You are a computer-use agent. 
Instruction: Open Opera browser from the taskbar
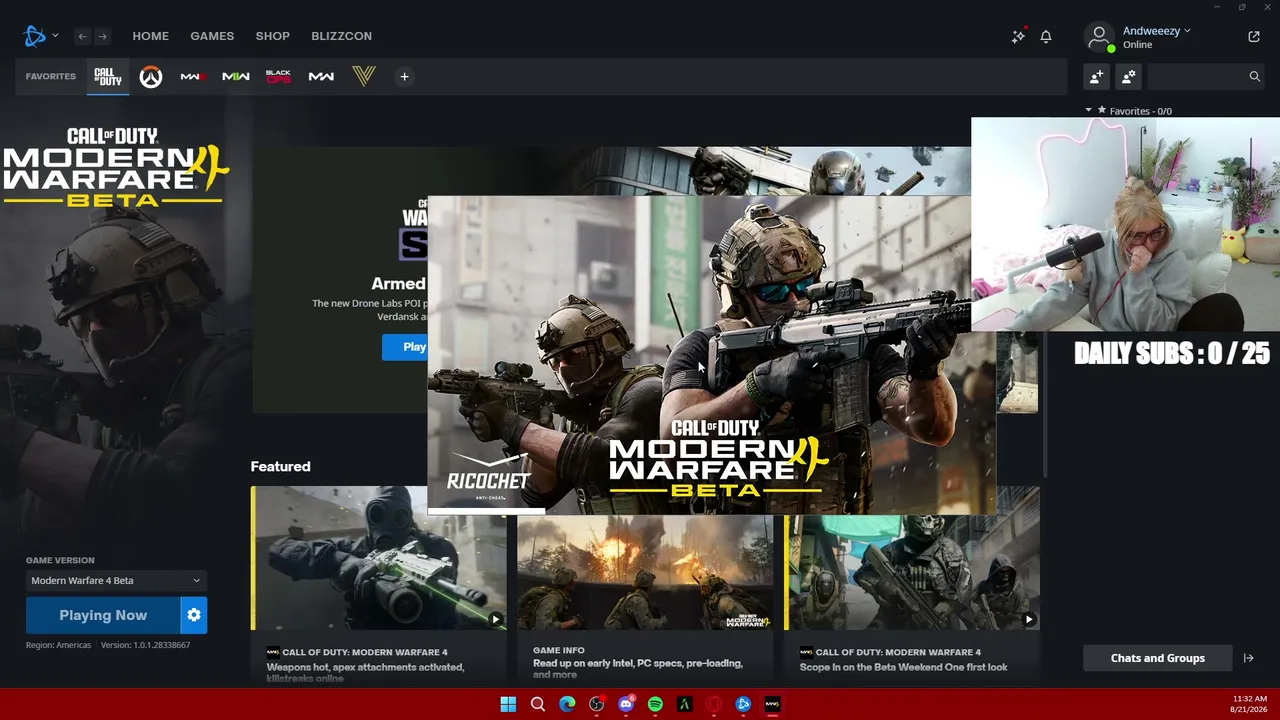click(x=714, y=704)
